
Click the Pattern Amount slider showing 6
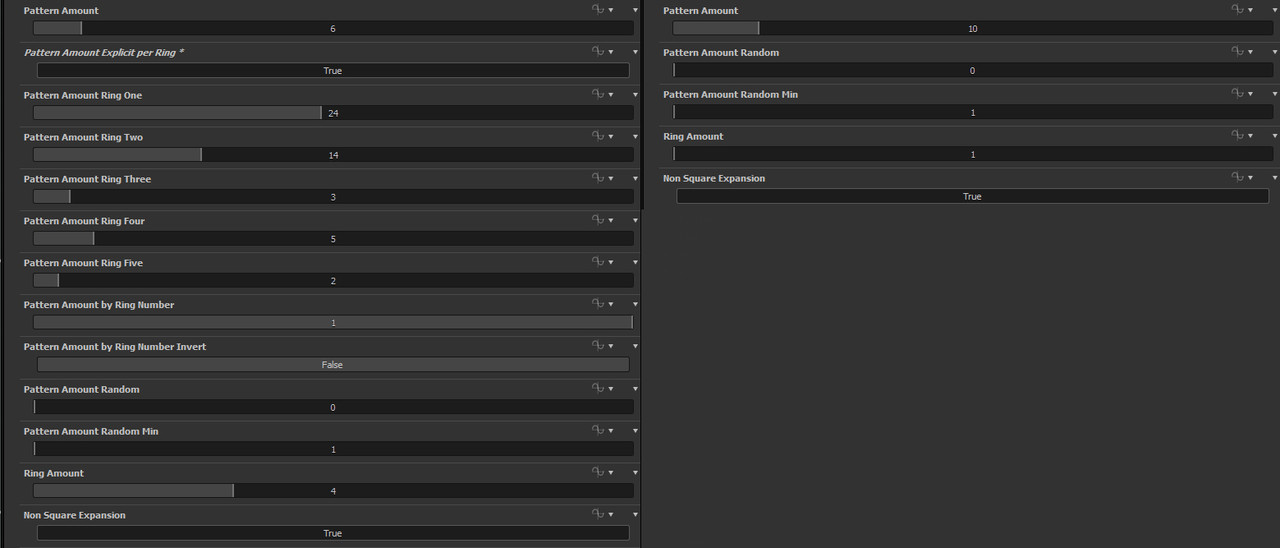coord(333,29)
